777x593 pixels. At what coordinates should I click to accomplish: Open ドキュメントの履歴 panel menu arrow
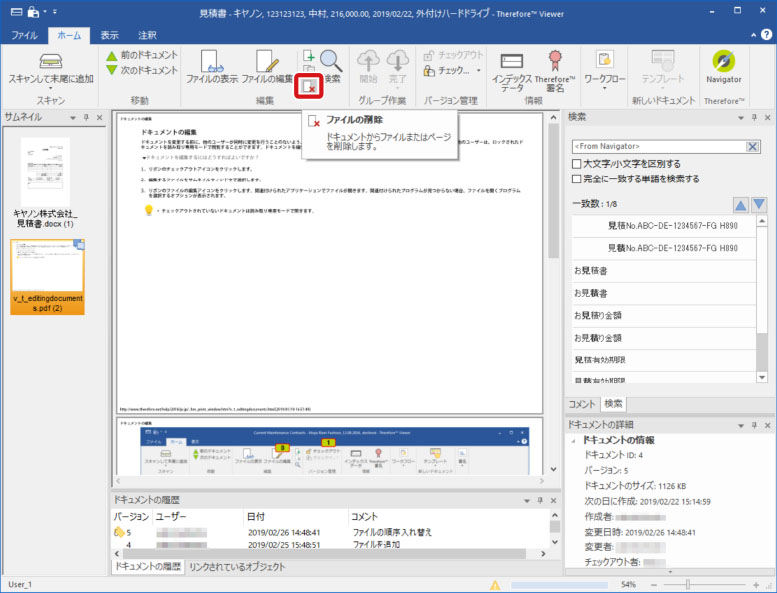(x=526, y=499)
